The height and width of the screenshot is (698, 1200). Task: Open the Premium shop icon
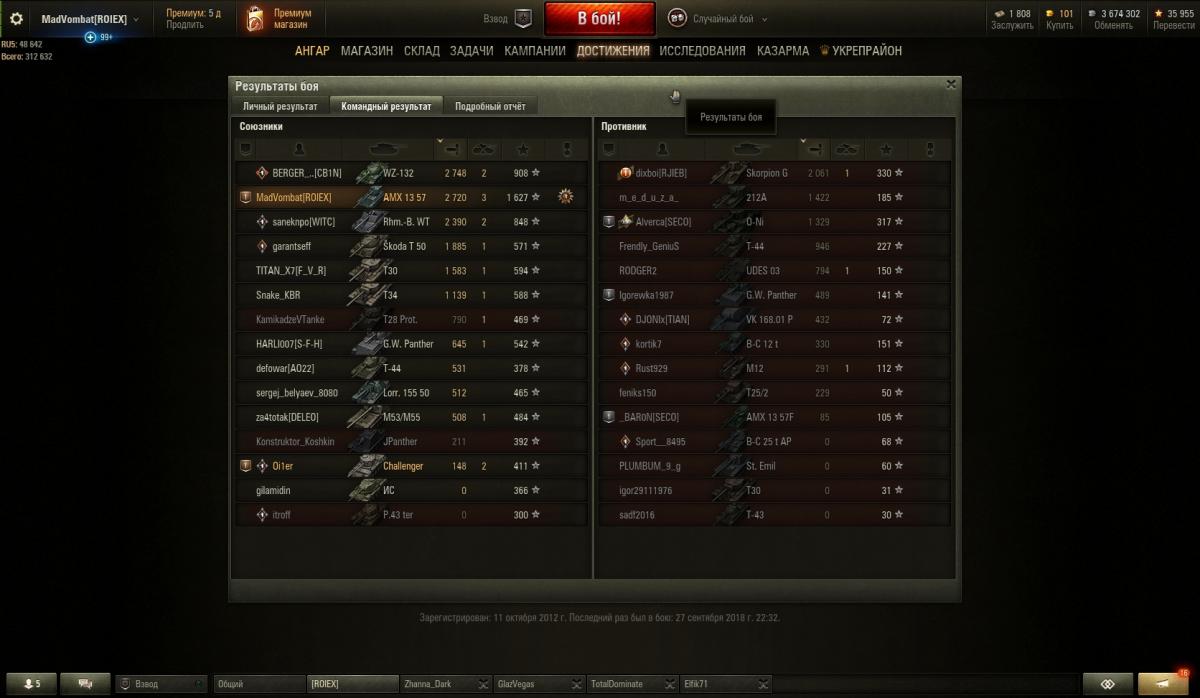pos(255,19)
